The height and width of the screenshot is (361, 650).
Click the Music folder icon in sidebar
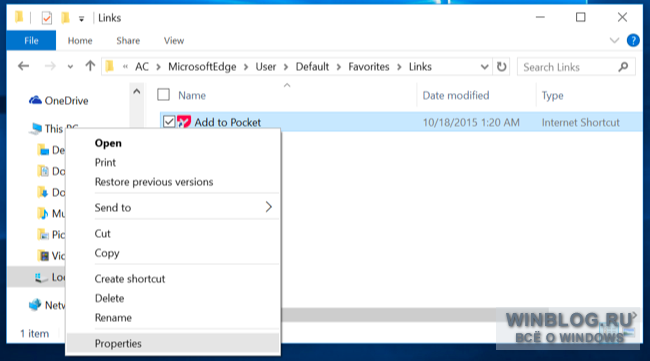tap(43, 213)
